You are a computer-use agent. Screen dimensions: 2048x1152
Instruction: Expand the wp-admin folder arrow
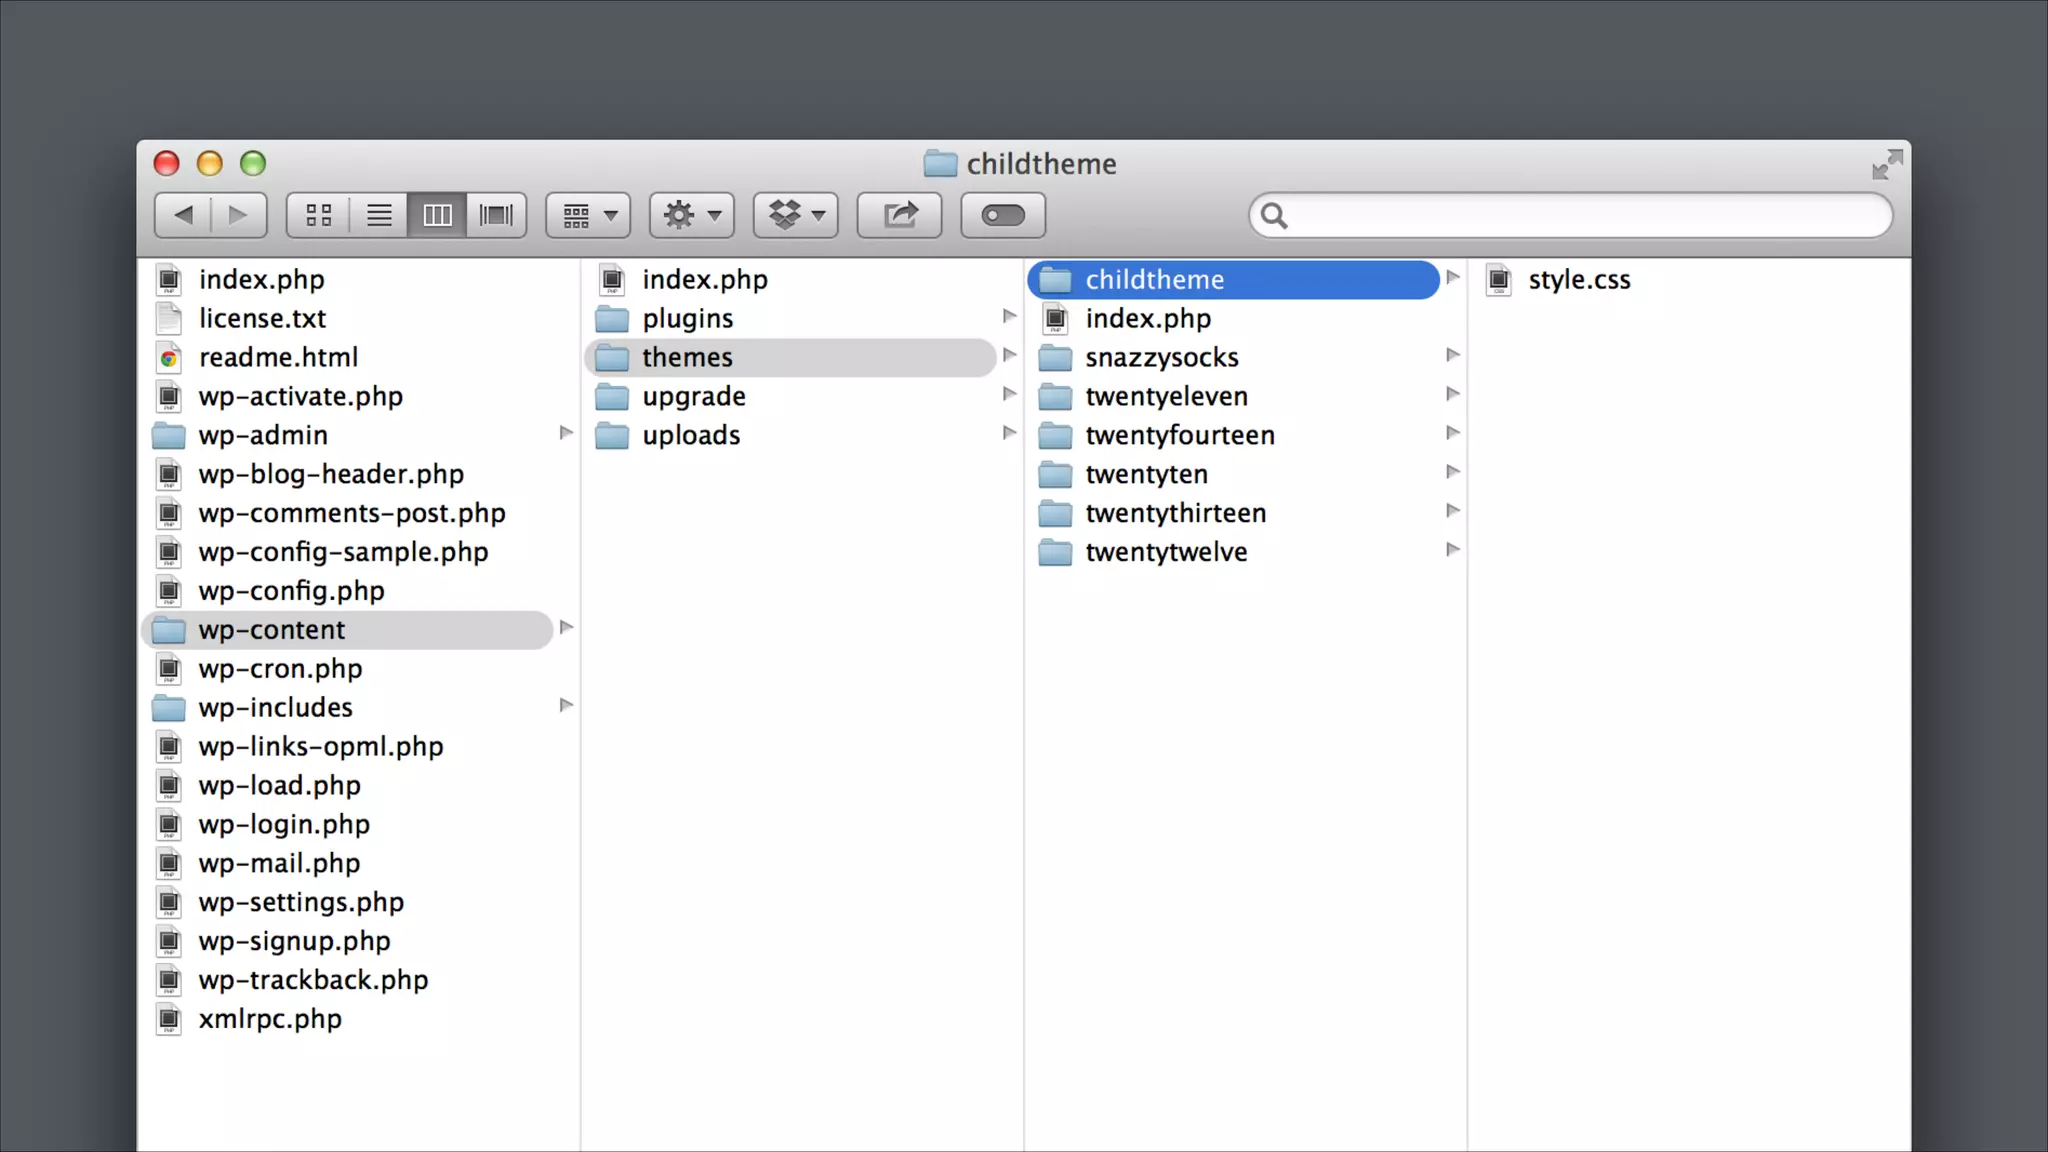[566, 433]
